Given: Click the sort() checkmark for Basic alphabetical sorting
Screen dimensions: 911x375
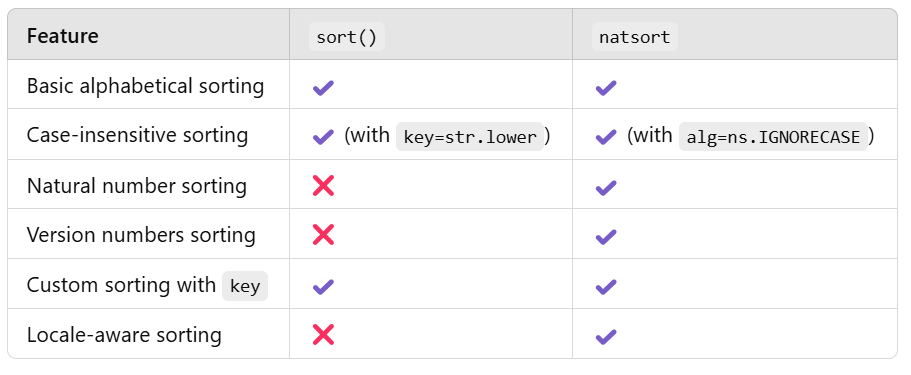Looking at the screenshot, I should (x=323, y=88).
